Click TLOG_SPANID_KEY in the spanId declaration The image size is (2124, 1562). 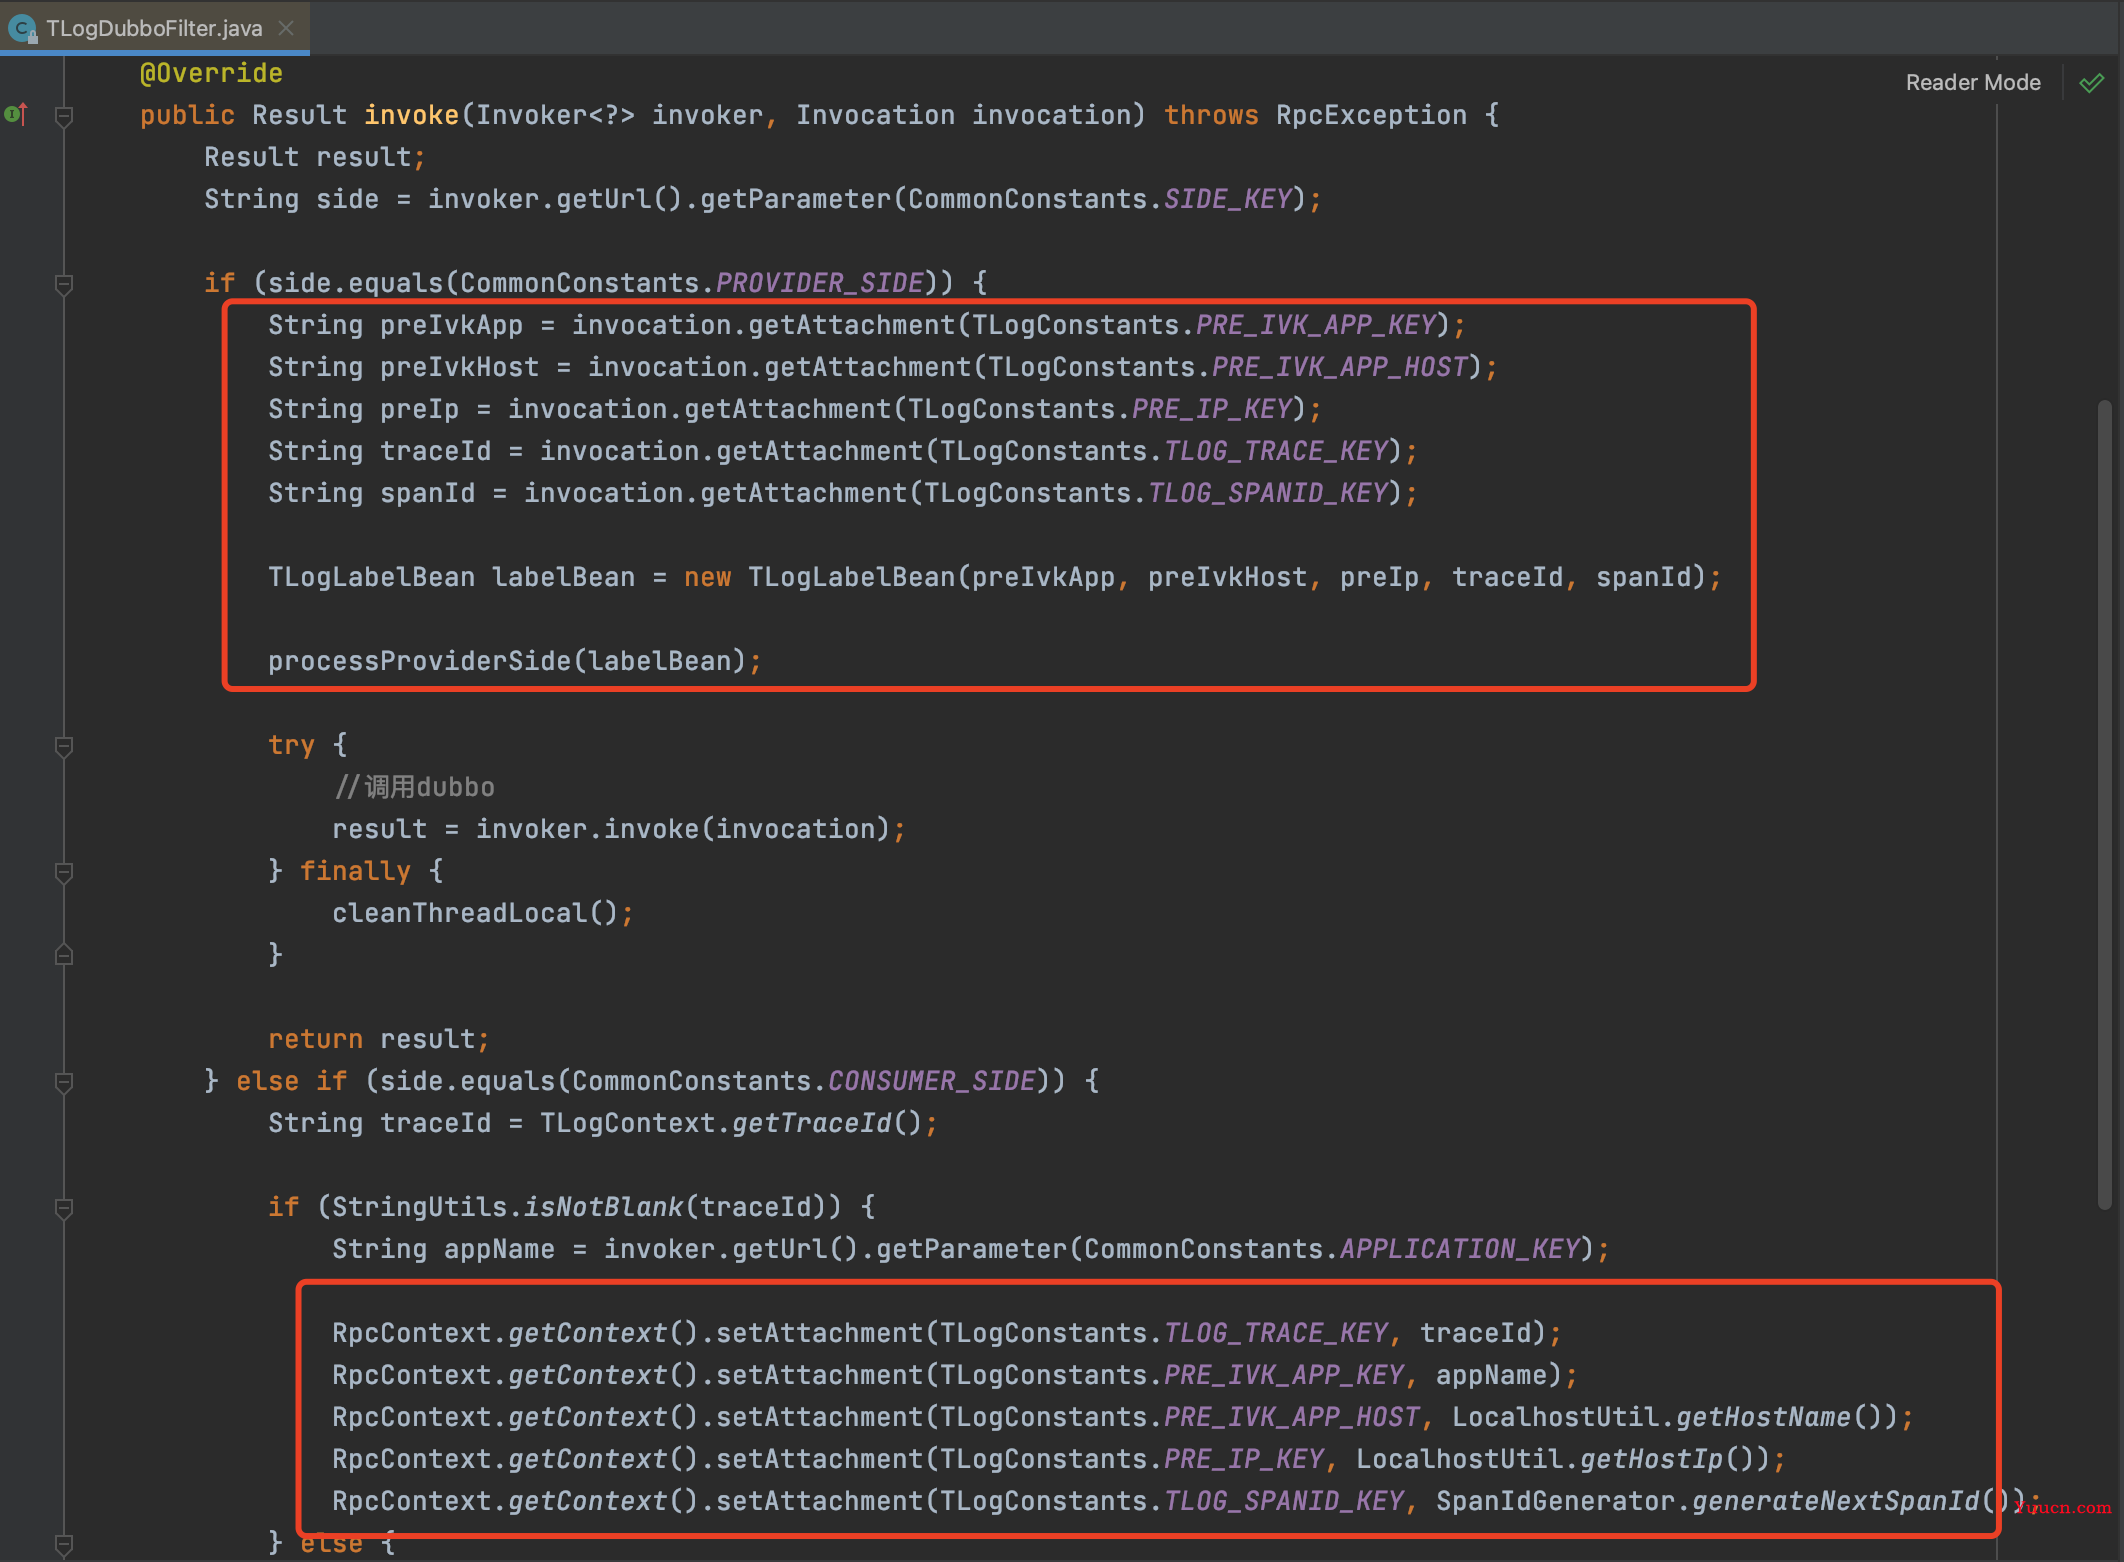pos(1267,493)
